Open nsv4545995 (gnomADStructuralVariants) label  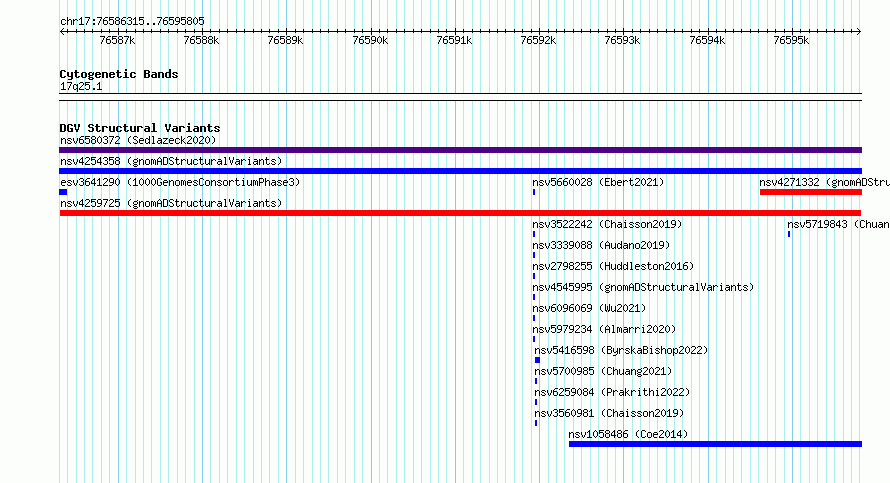click(x=643, y=287)
